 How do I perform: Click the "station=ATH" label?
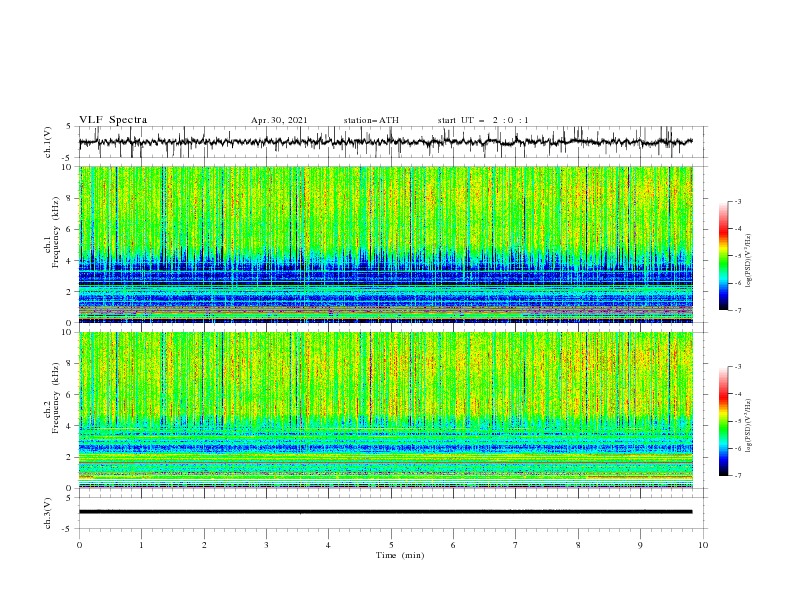[371, 120]
